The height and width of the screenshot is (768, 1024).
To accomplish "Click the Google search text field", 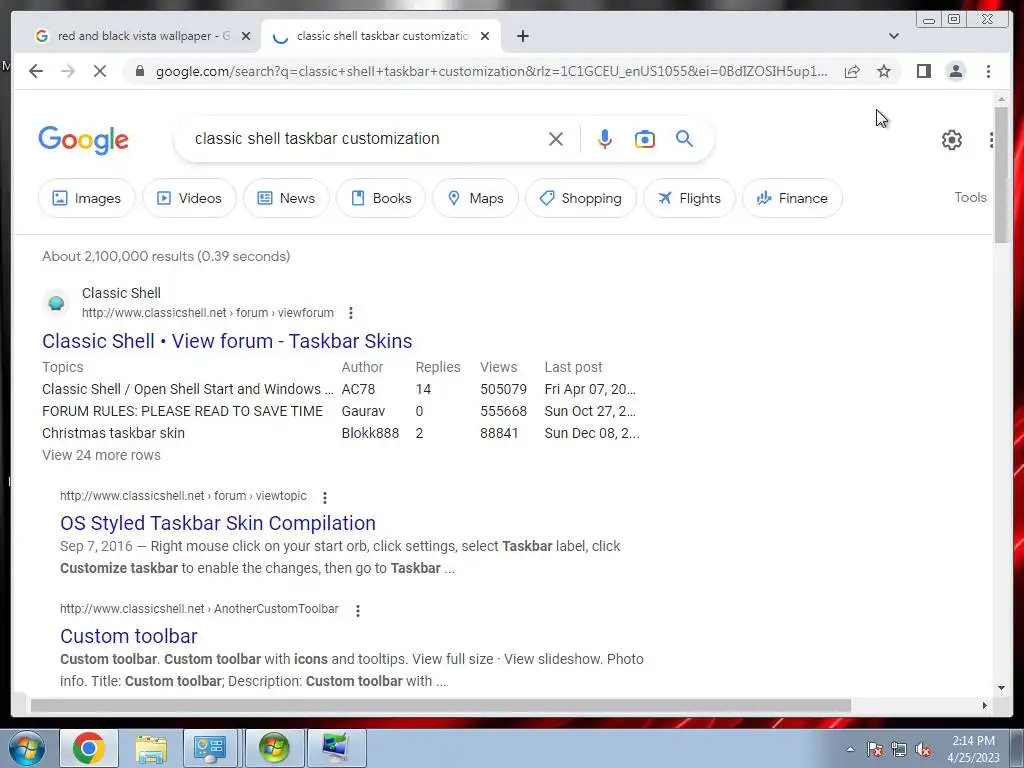I will click(x=366, y=138).
